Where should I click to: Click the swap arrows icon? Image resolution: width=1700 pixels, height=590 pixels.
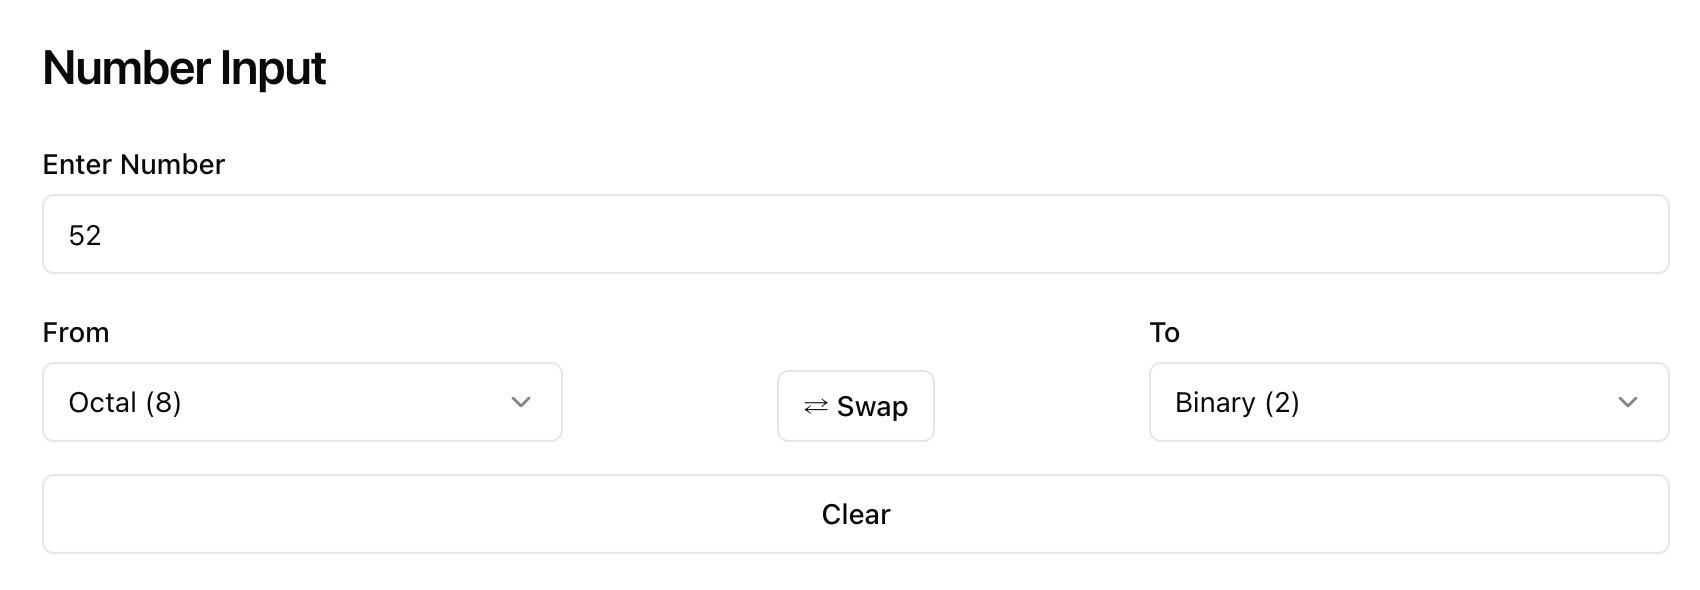pyautogui.click(x=815, y=406)
